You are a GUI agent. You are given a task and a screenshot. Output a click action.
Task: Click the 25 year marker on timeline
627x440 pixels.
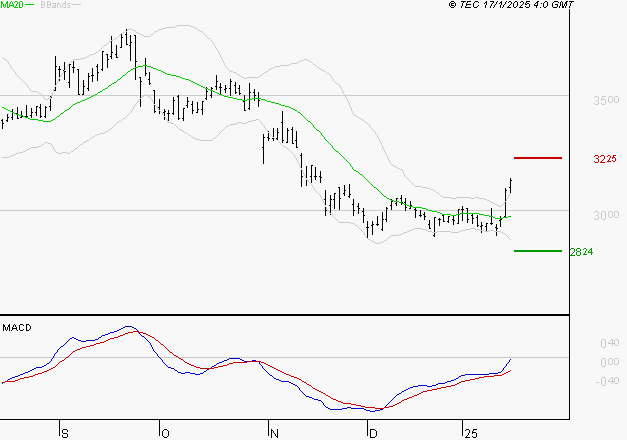pos(471,433)
